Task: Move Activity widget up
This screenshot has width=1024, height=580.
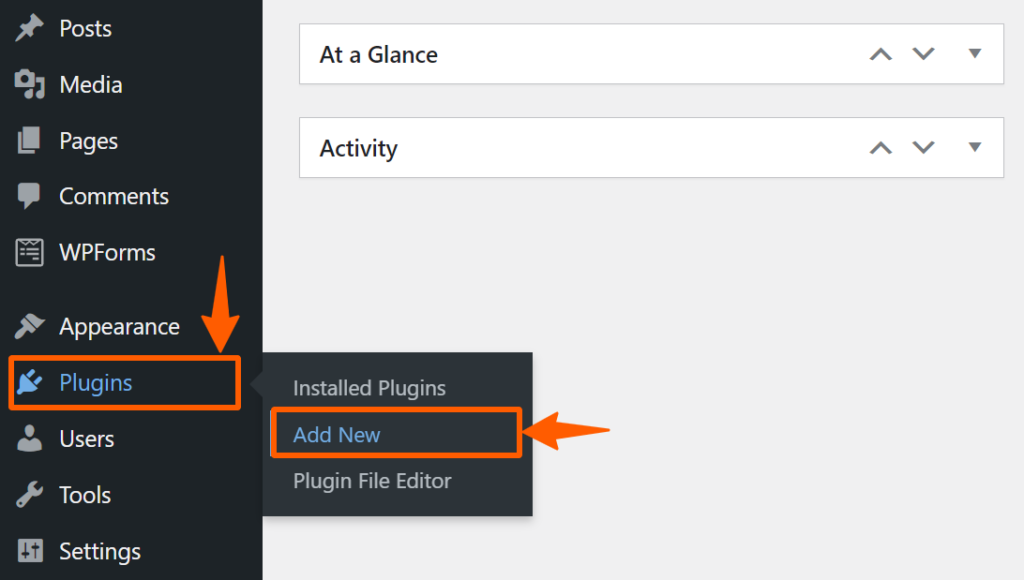Action: point(881,148)
